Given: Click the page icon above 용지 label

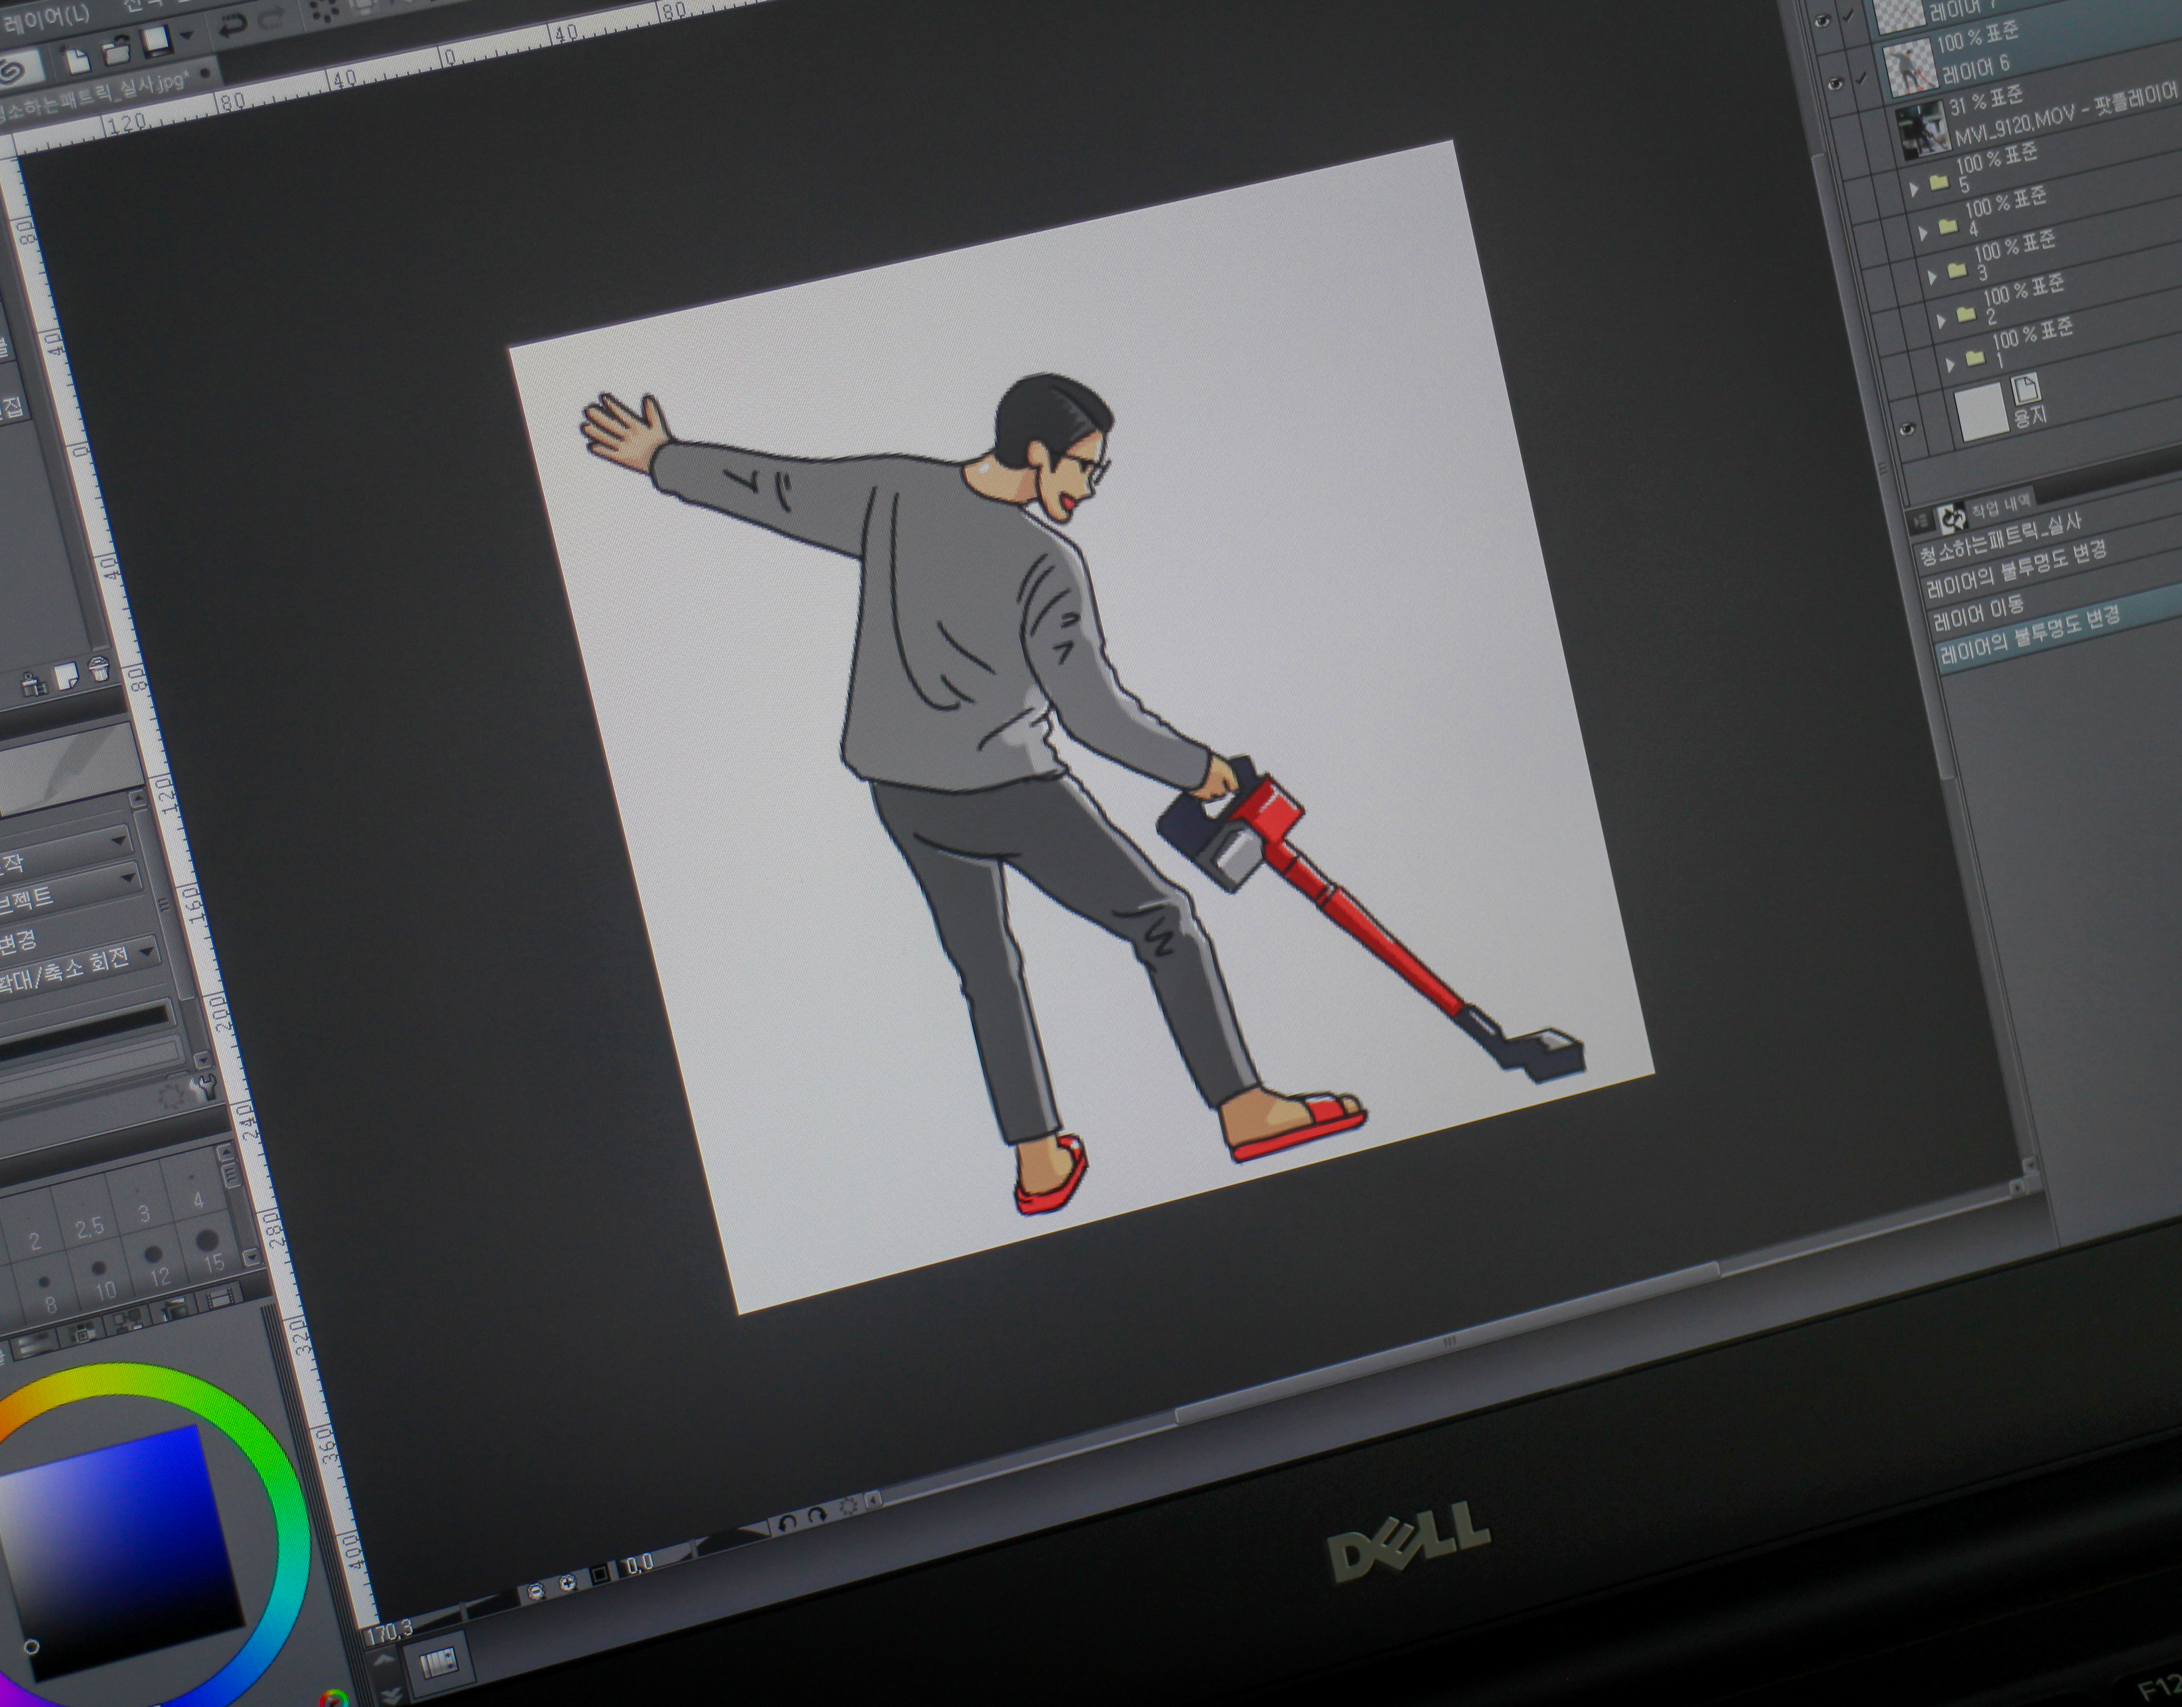Looking at the screenshot, I should [2026, 390].
